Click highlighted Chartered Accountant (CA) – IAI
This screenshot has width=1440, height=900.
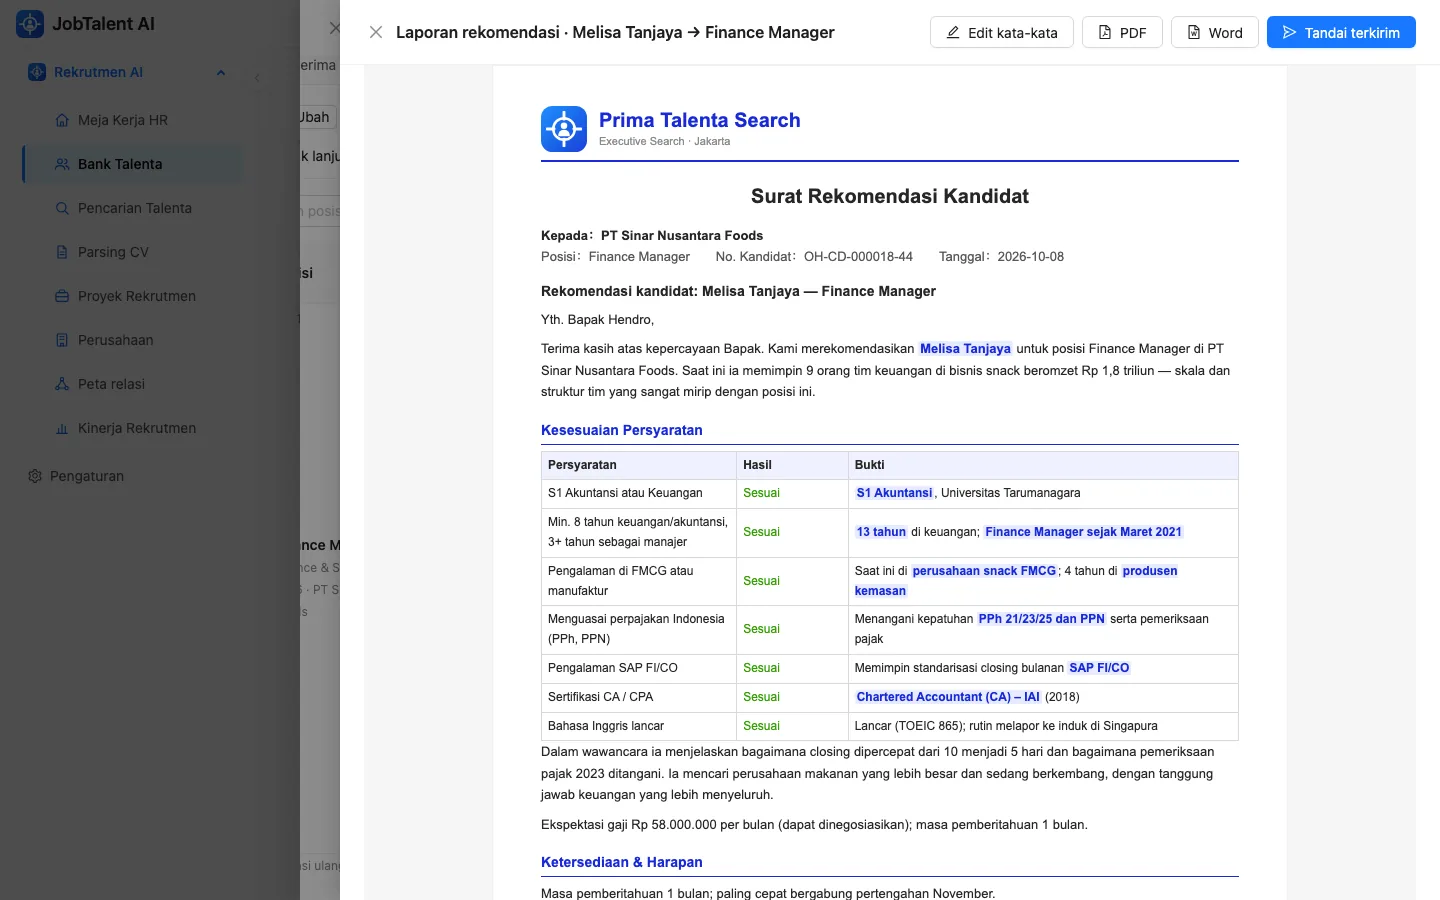coord(948,697)
